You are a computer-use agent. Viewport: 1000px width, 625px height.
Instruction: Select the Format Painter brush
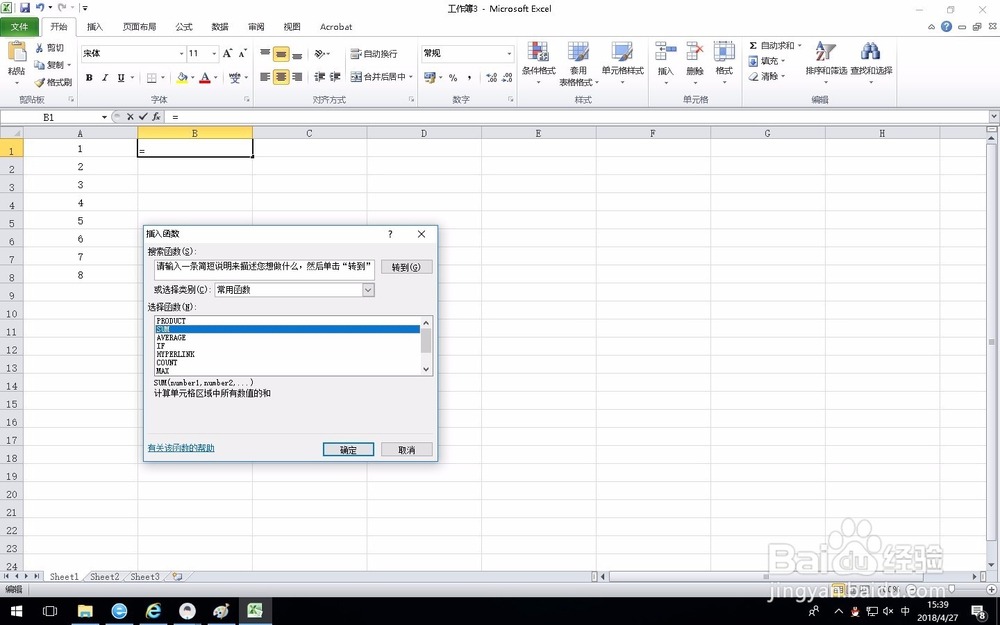[x=40, y=82]
